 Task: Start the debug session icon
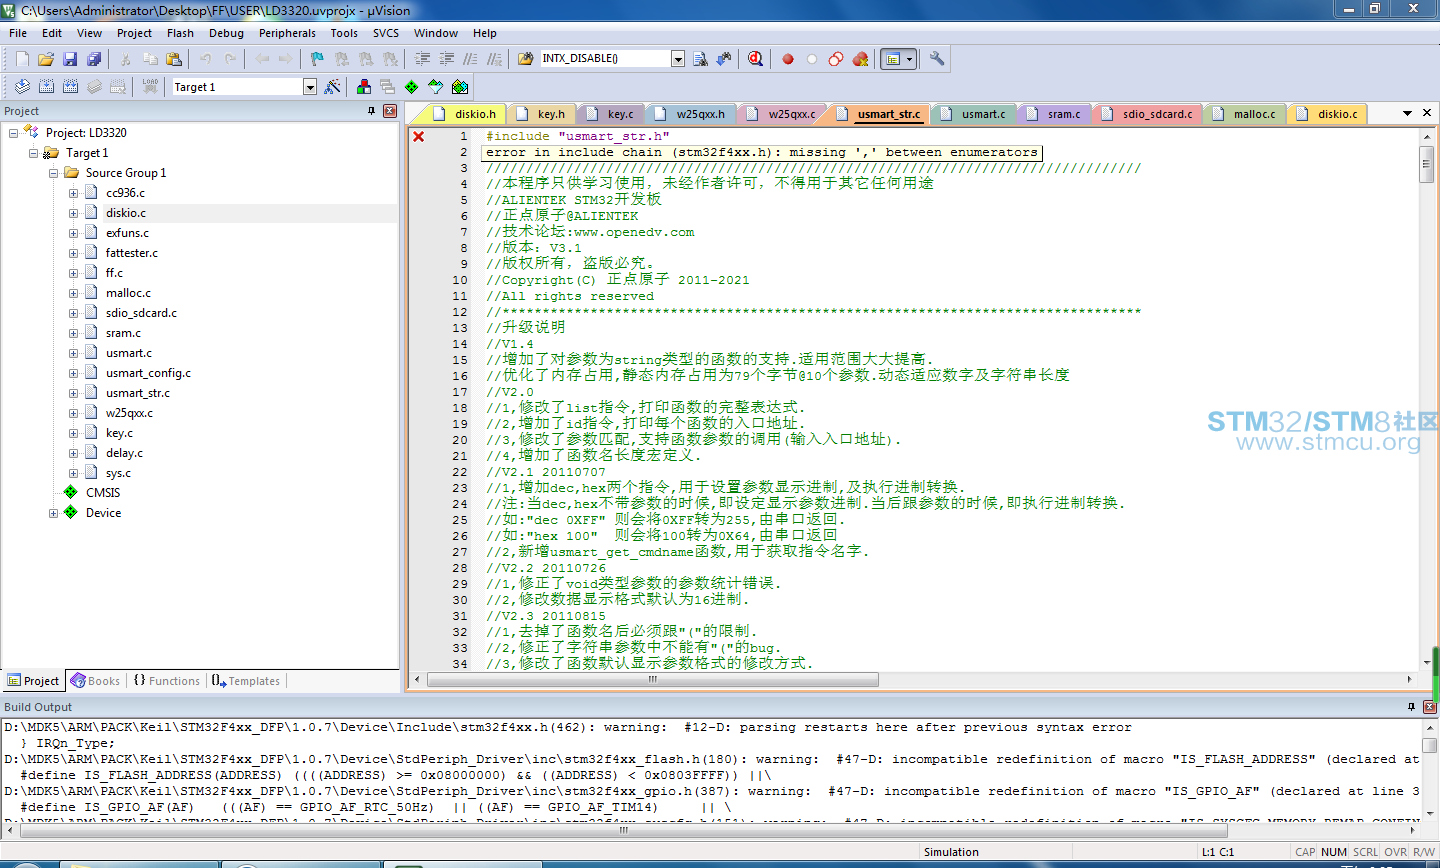point(755,59)
